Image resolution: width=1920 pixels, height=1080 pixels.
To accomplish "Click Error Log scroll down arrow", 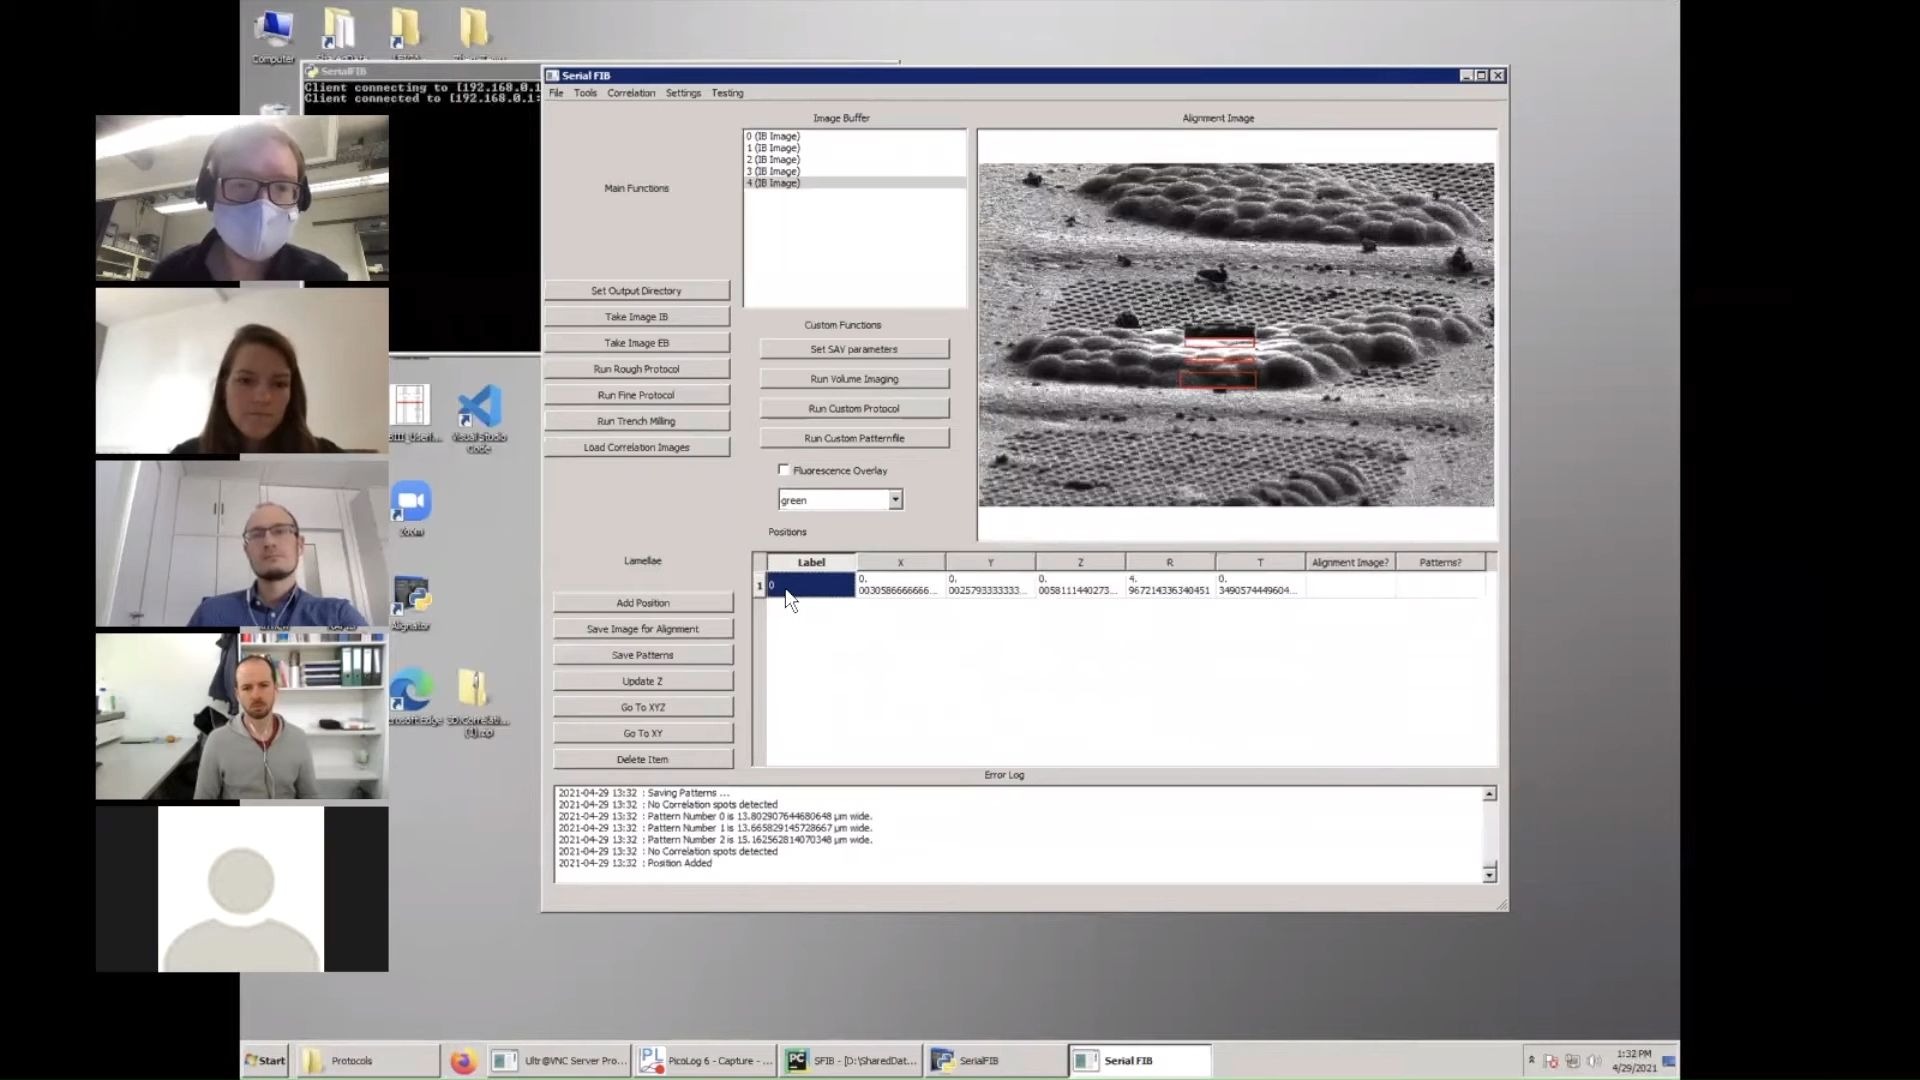I will pyautogui.click(x=1489, y=875).
